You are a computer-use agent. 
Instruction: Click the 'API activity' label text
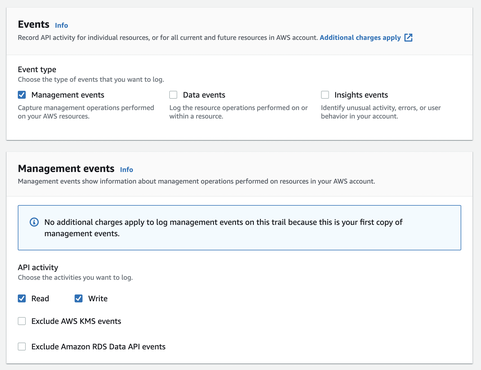point(38,267)
